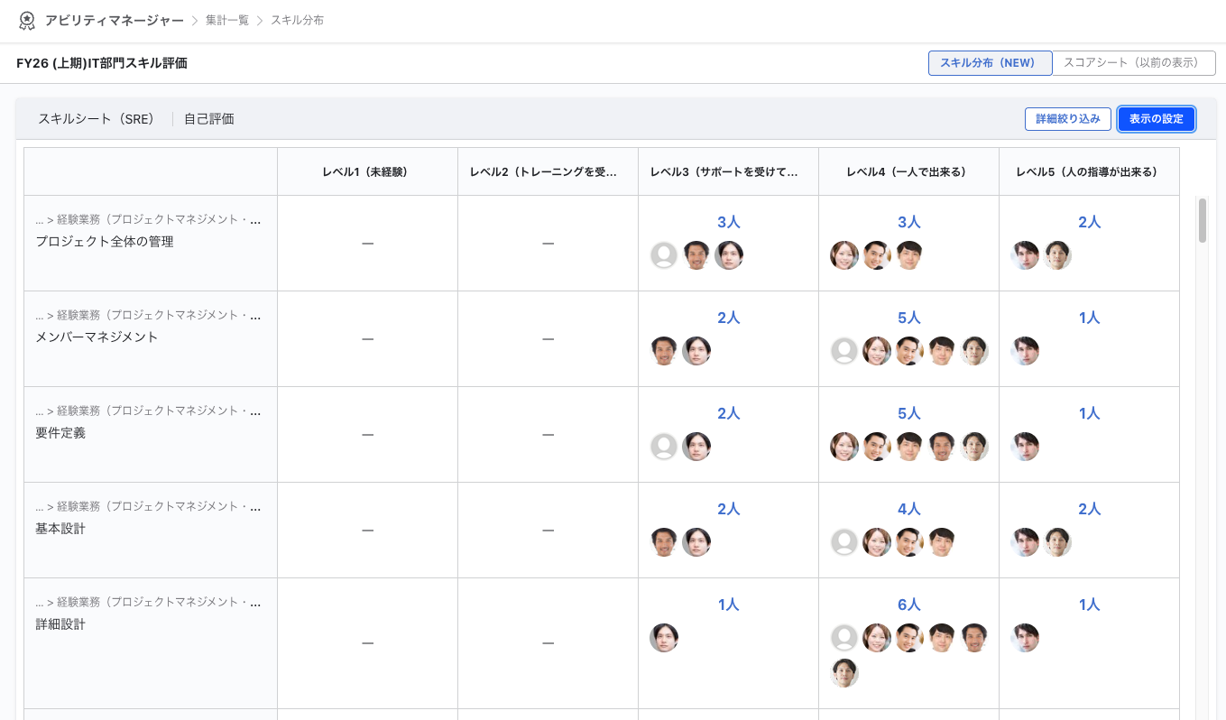Select the 自己評価 label
The height and width of the screenshot is (720, 1226).
209,119
